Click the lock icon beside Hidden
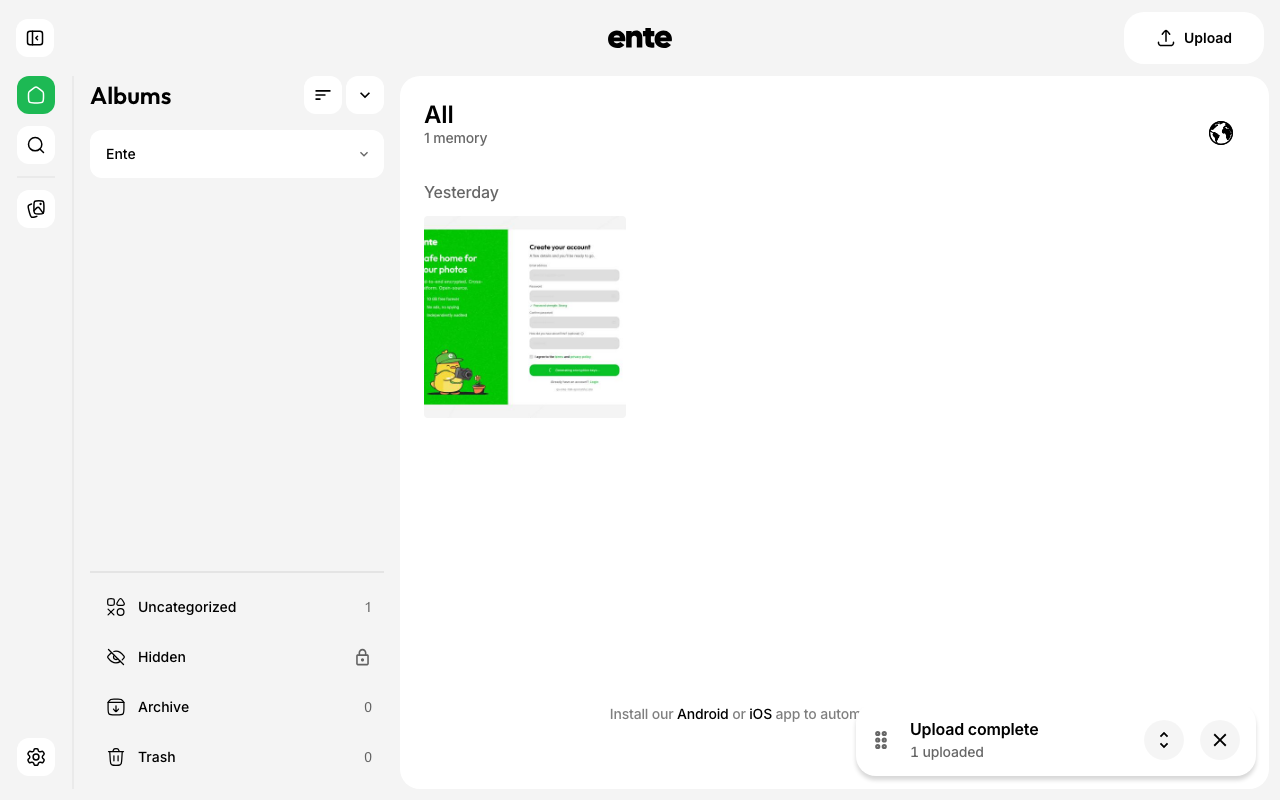 pos(363,657)
